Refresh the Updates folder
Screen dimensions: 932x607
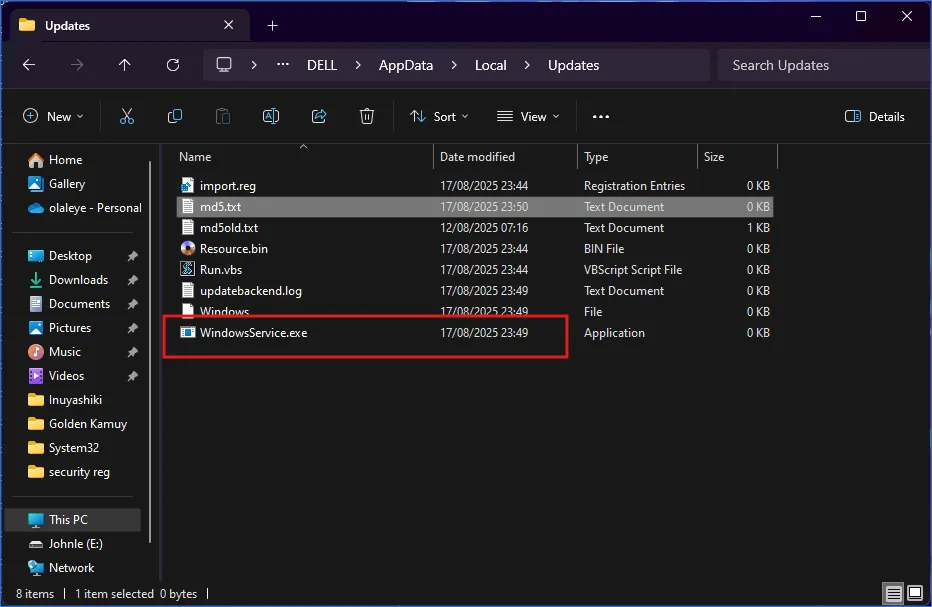(x=172, y=65)
